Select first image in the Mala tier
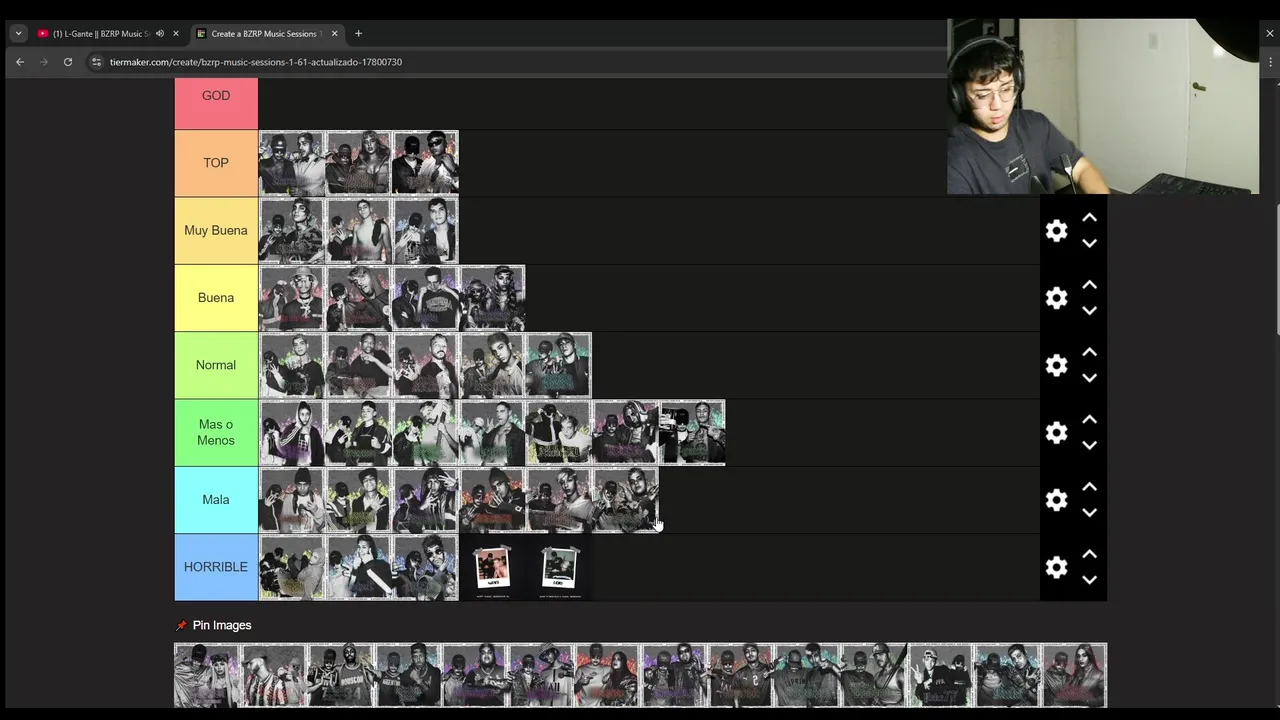 click(x=292, y=500)
